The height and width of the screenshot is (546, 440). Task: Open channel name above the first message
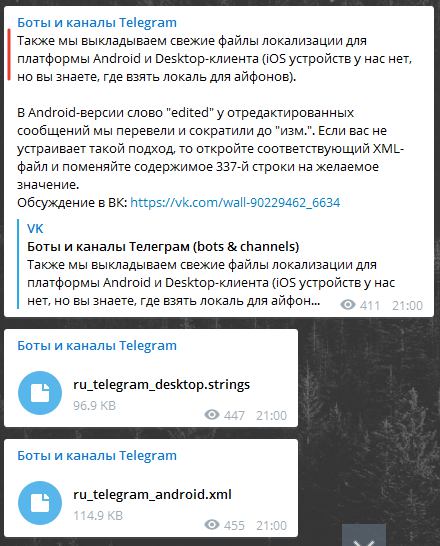97,23
